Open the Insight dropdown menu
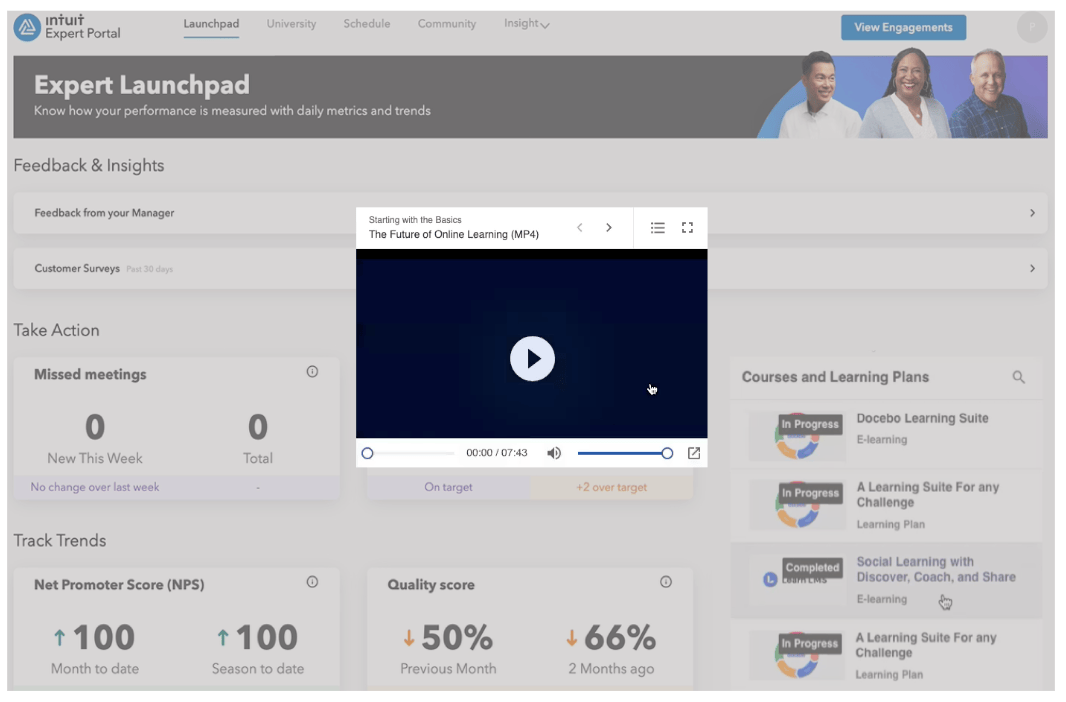The width and height of the screenshot is (1066, 702). [526, 24]
